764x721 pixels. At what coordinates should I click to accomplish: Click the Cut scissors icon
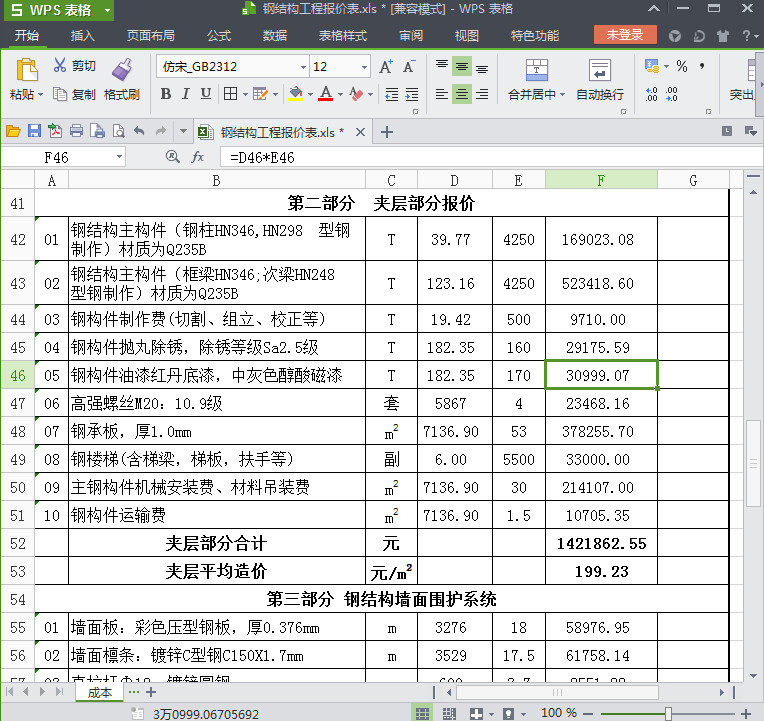pos(59,65)
